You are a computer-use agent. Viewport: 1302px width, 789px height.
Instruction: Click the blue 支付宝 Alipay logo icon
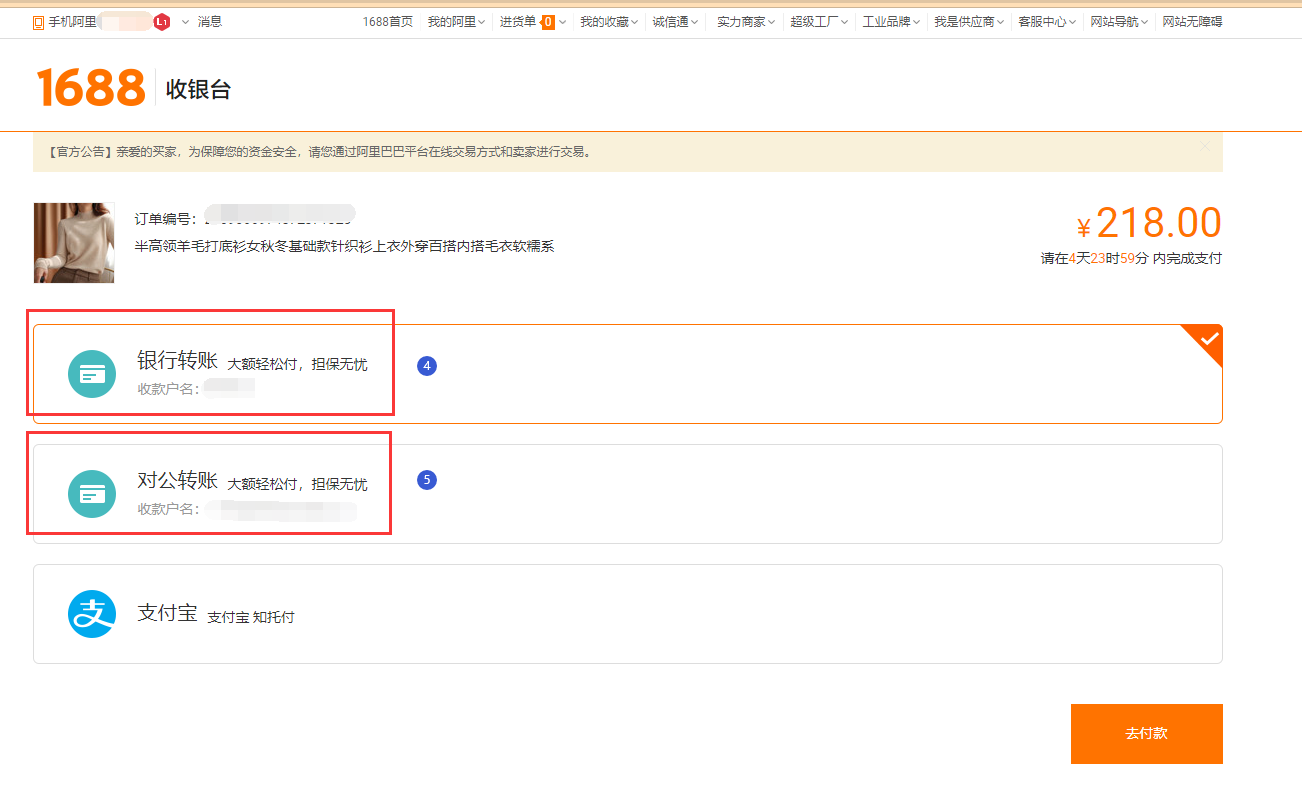tap(92, 614)
